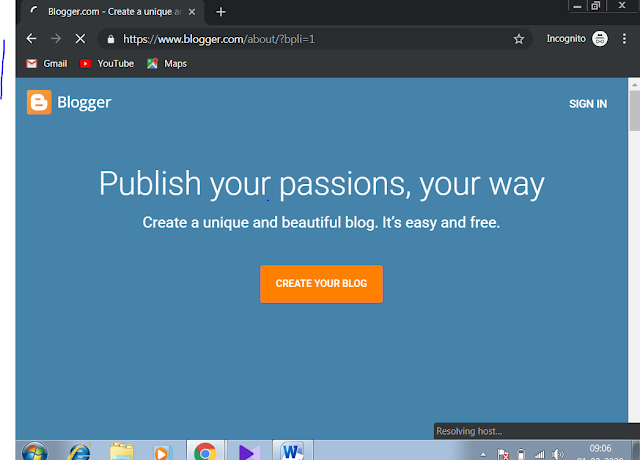Open Windows Explorer folder in taskbar

[x=122, y=451]
